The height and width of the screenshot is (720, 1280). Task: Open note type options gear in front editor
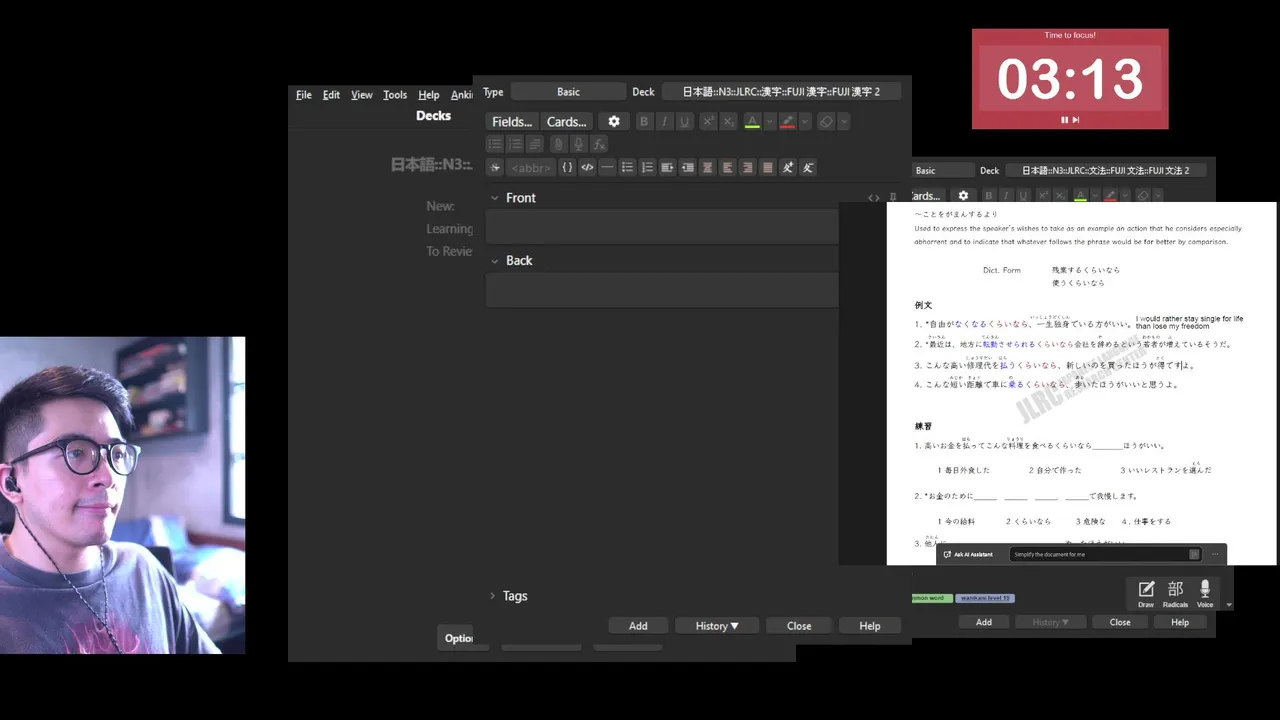click(614, 121)
